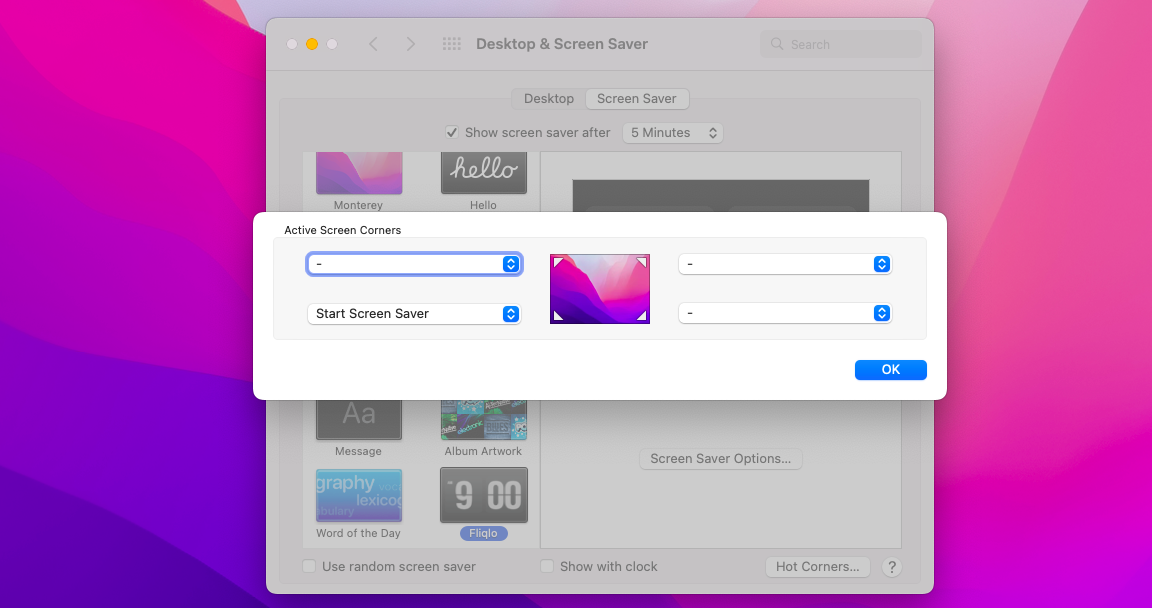Select the Fliqlo screen saver
This screenshot has height=608, width=1152.
click(x=484, y=495)
